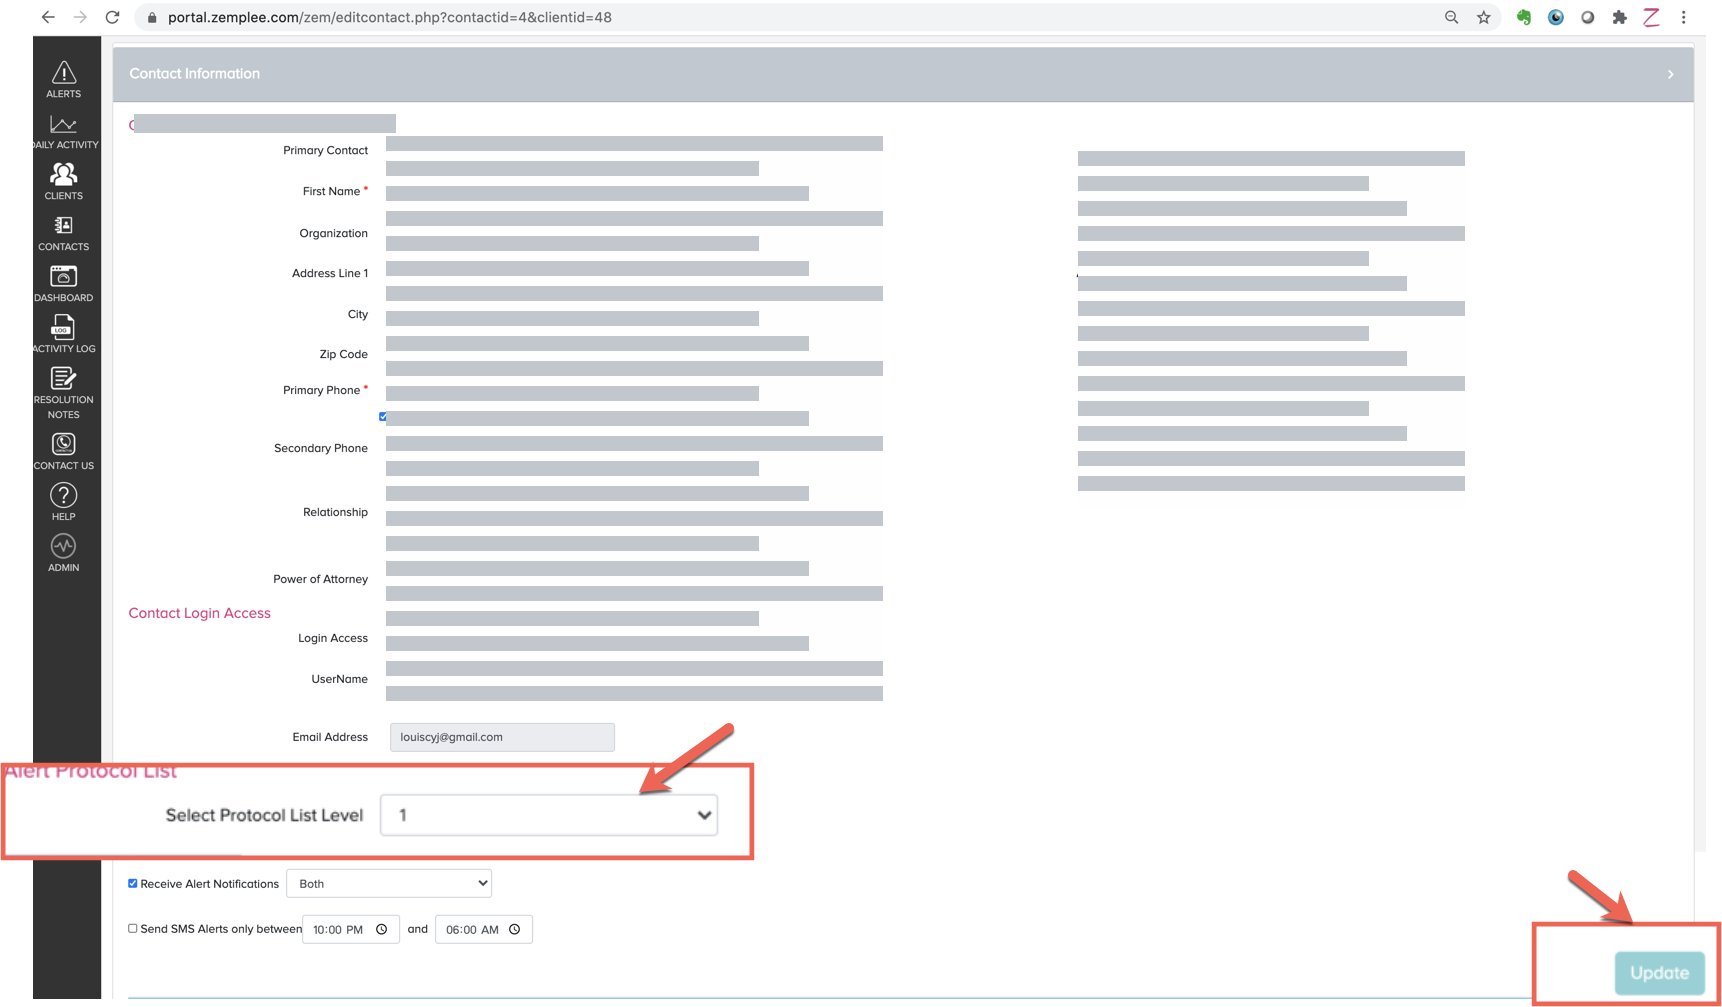The height and width of the screenshot is (1007, 1722).
Task: Bookmark this page with star icon
Action: pyautogui.click(x=1484, y=17)
